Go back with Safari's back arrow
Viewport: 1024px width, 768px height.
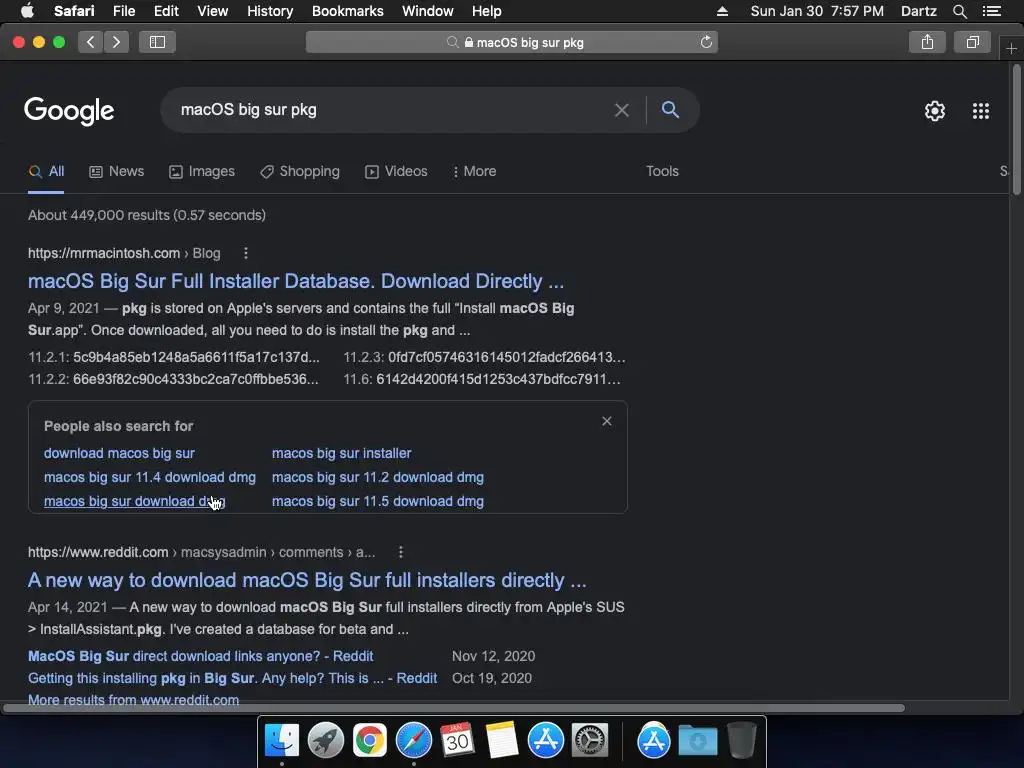point(91,42)
